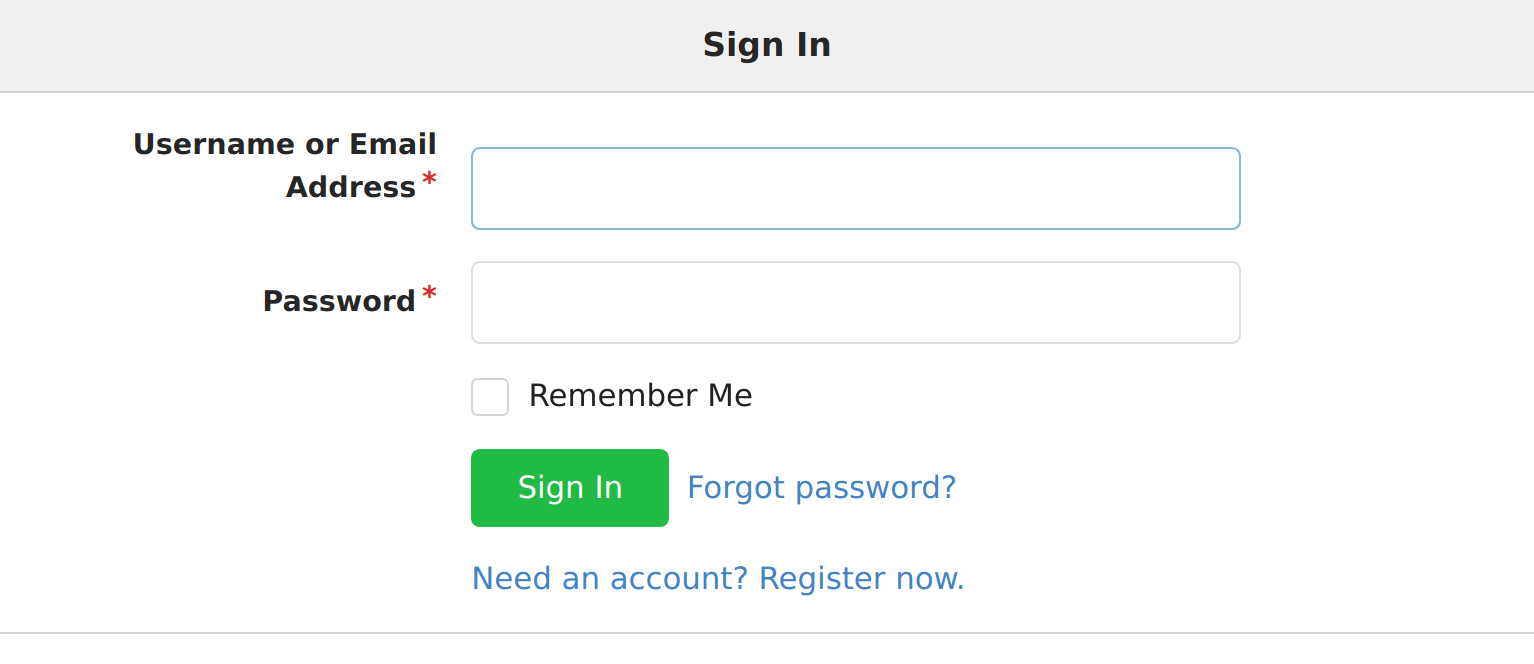Click the word 'Me' in the Remember Me label
Screen dimensions: 1534x664
pyautogui.click(x=730, y=396)
